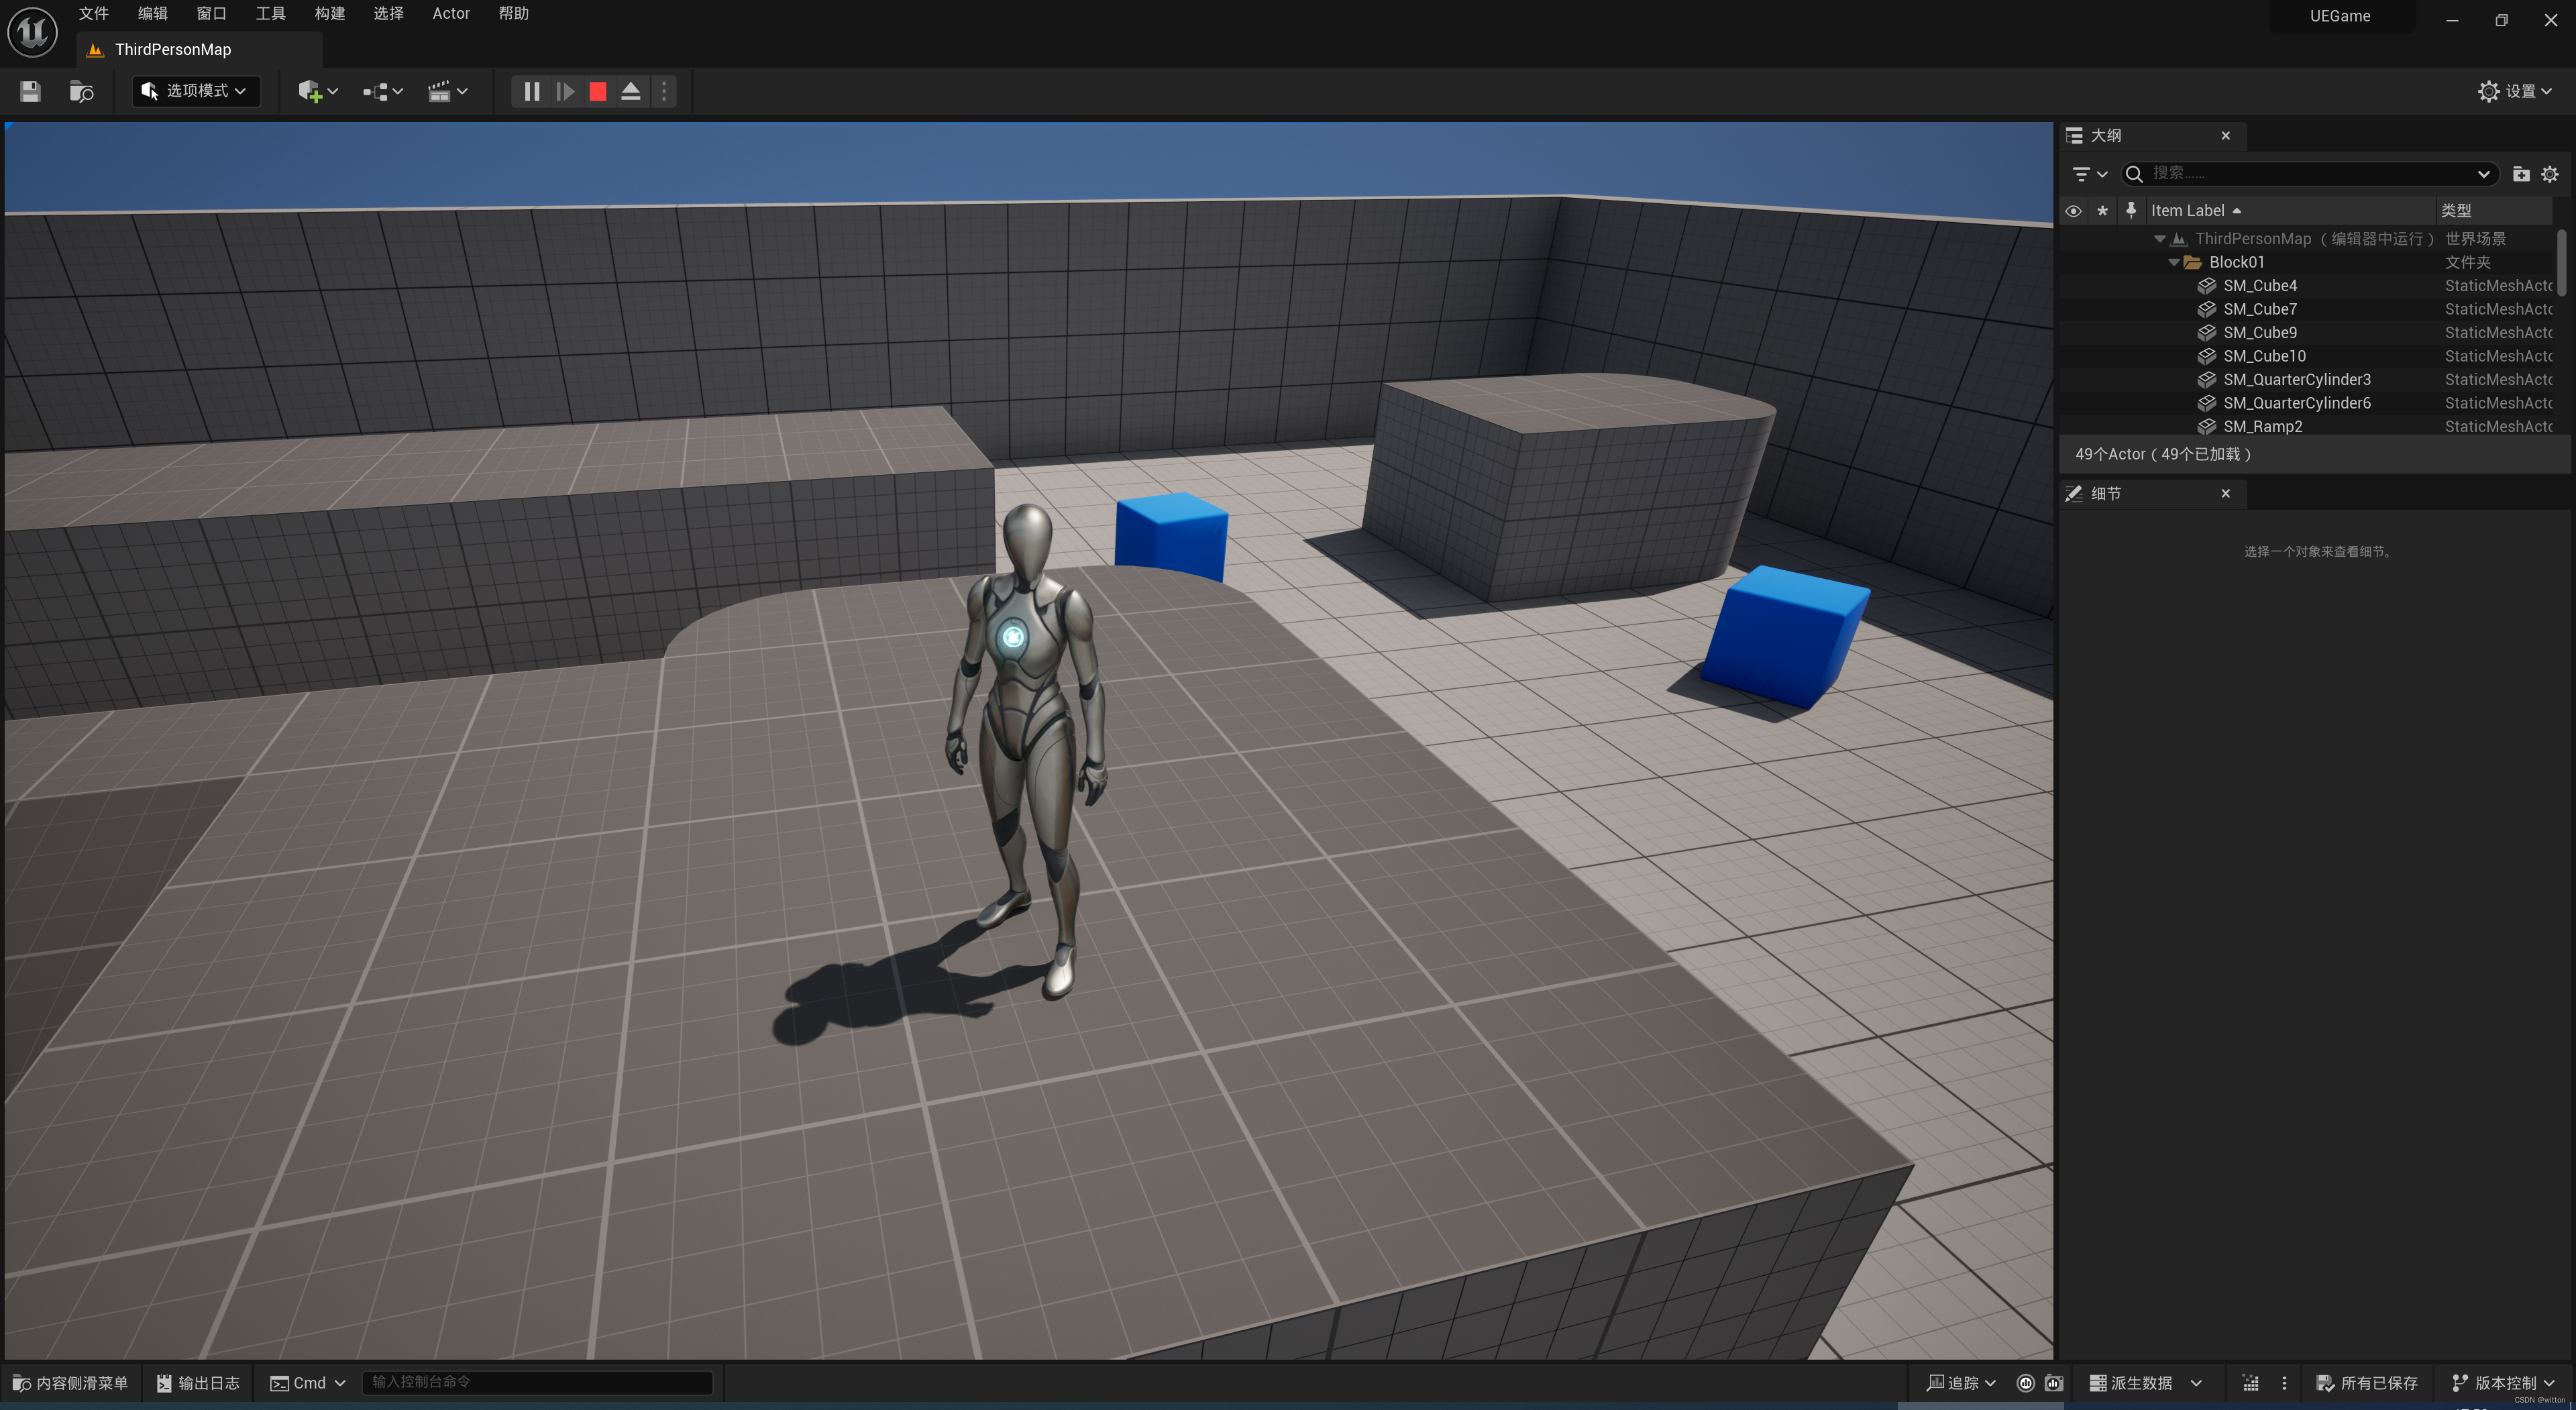Click the Save current level icon

pos(30,92)
